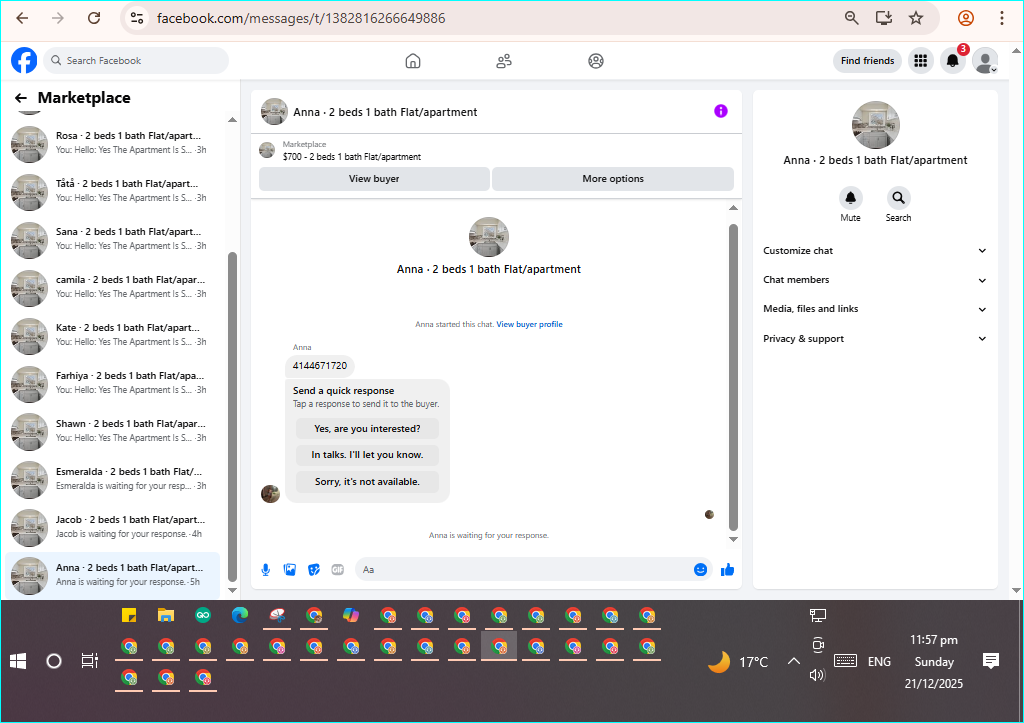
Task: Expand Privacy & support section
Action: coord(875,338)
